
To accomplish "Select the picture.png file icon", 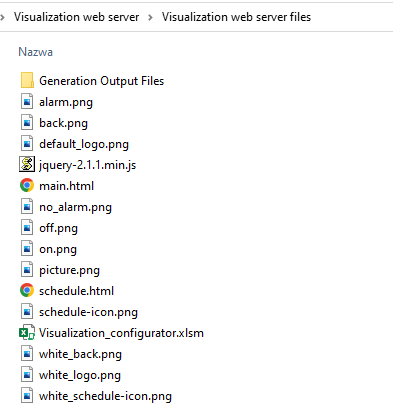I will pos(27,270).
